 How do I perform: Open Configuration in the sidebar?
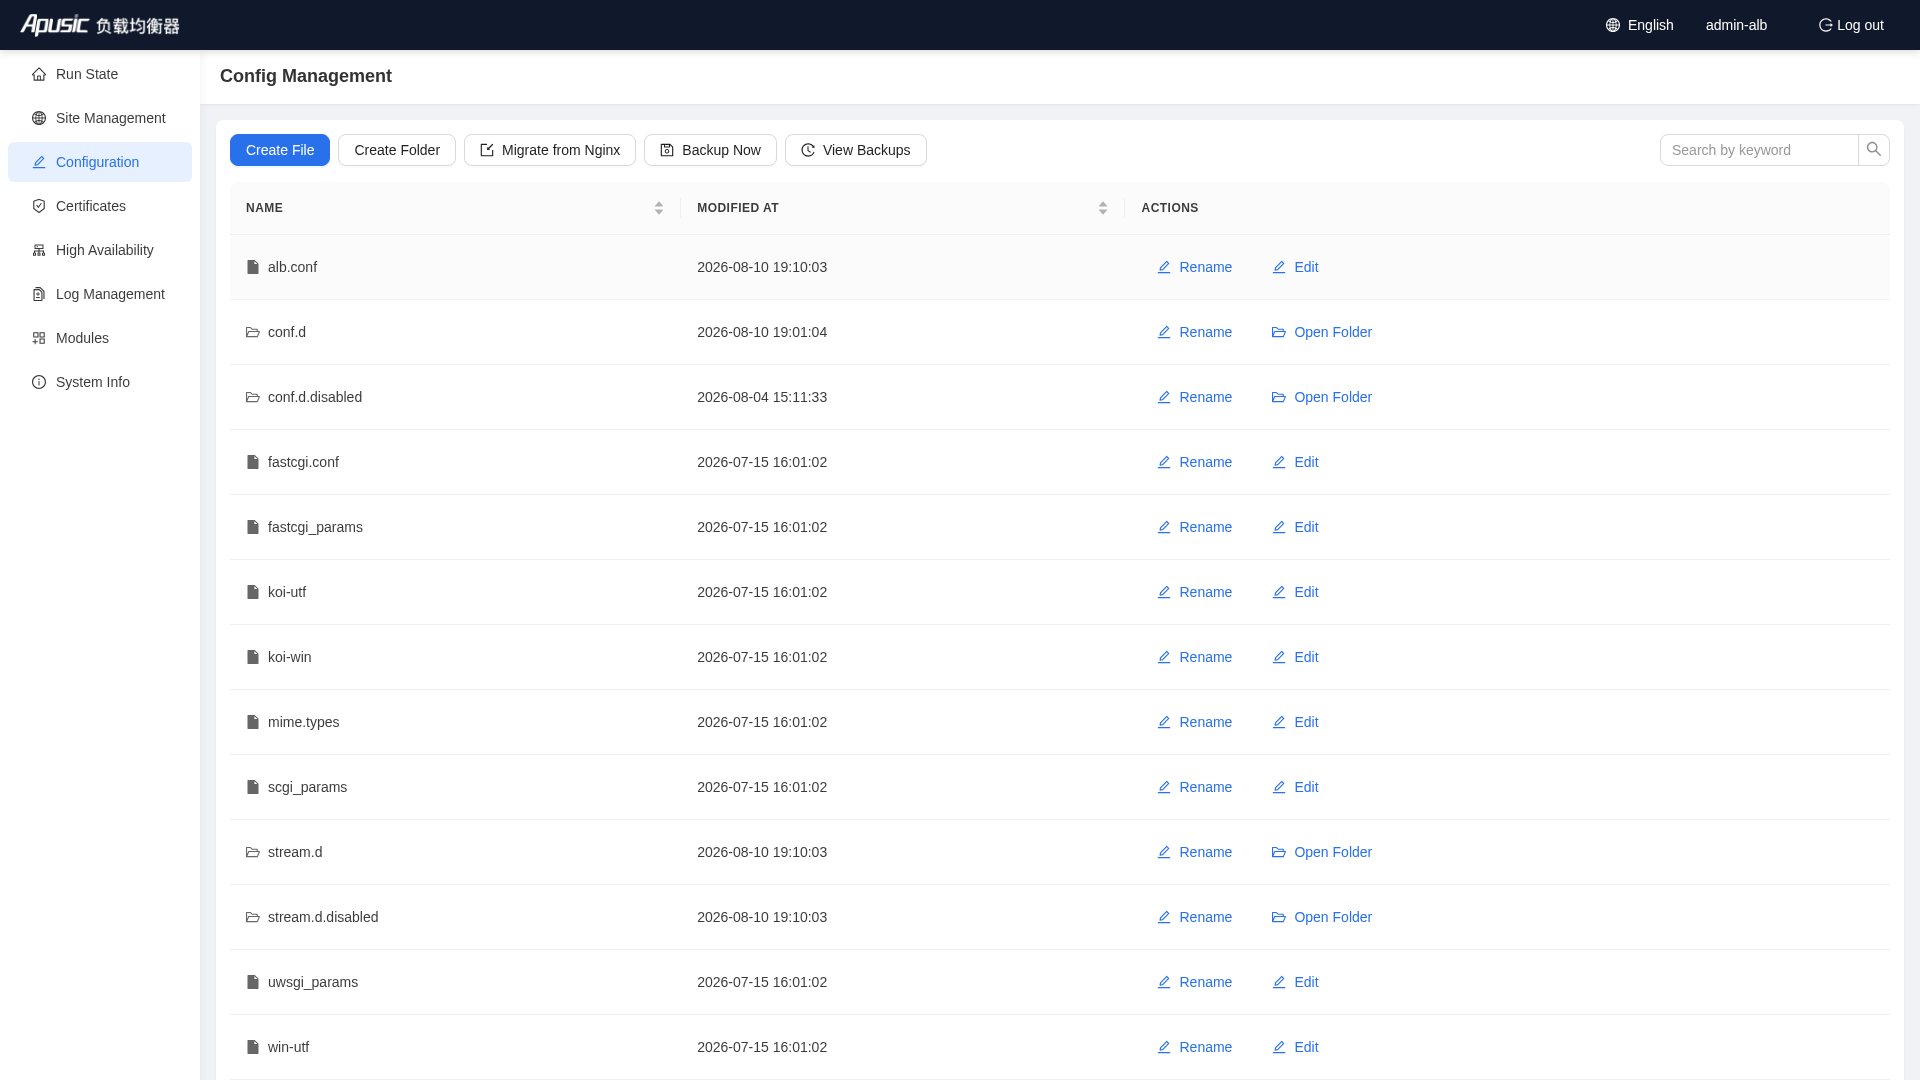100,162
